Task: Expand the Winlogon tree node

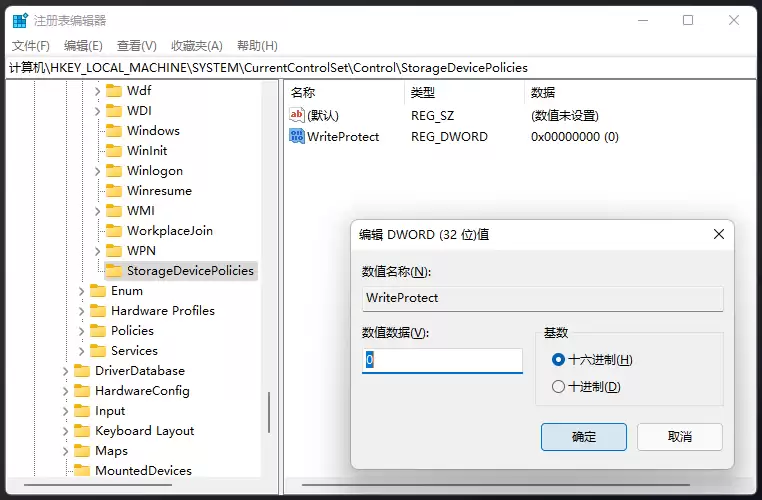Action: (97, 171)
